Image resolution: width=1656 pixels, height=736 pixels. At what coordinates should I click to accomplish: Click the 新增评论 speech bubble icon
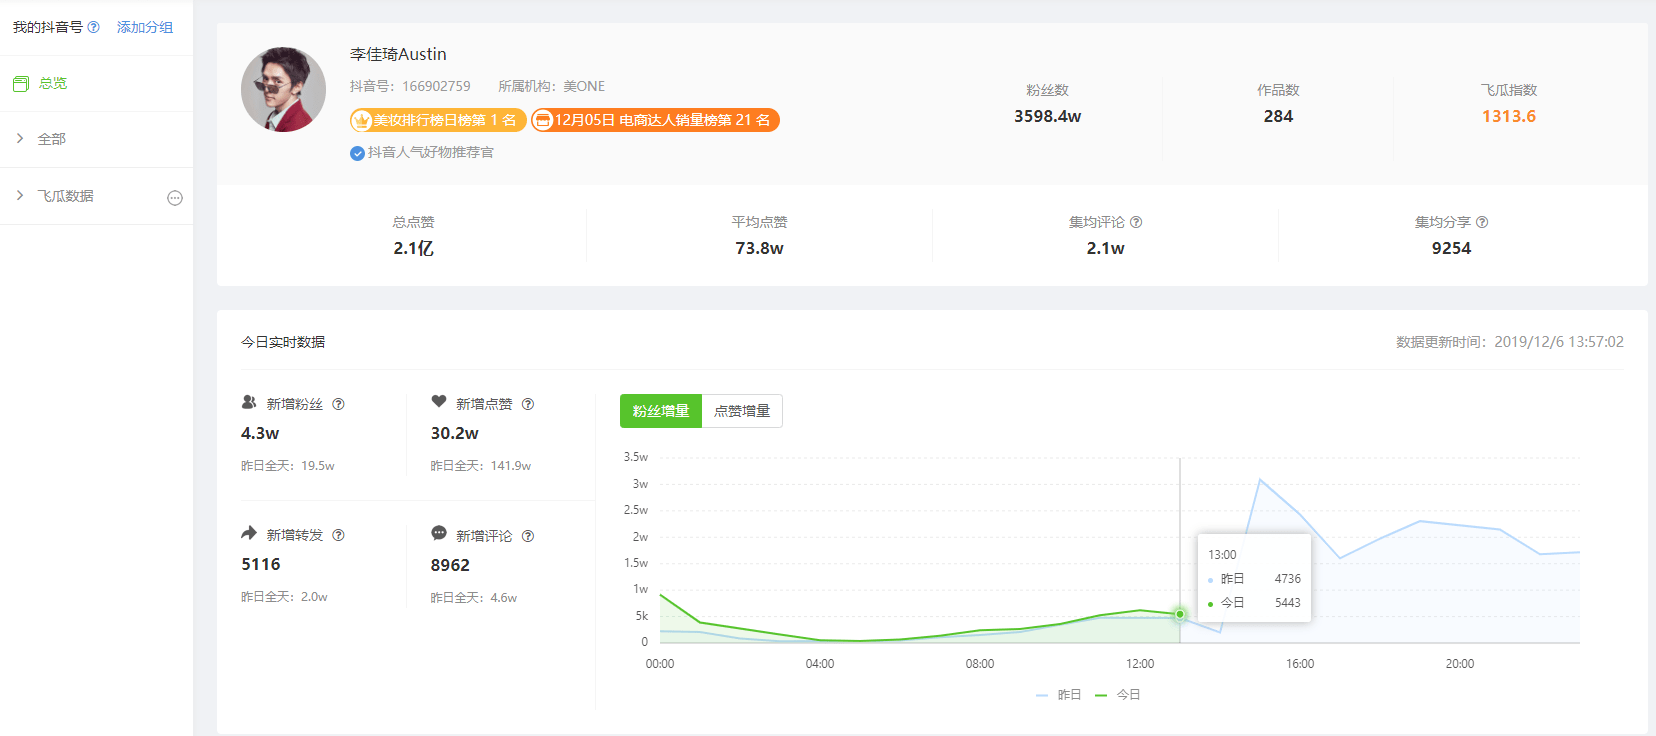click(439, 534)
